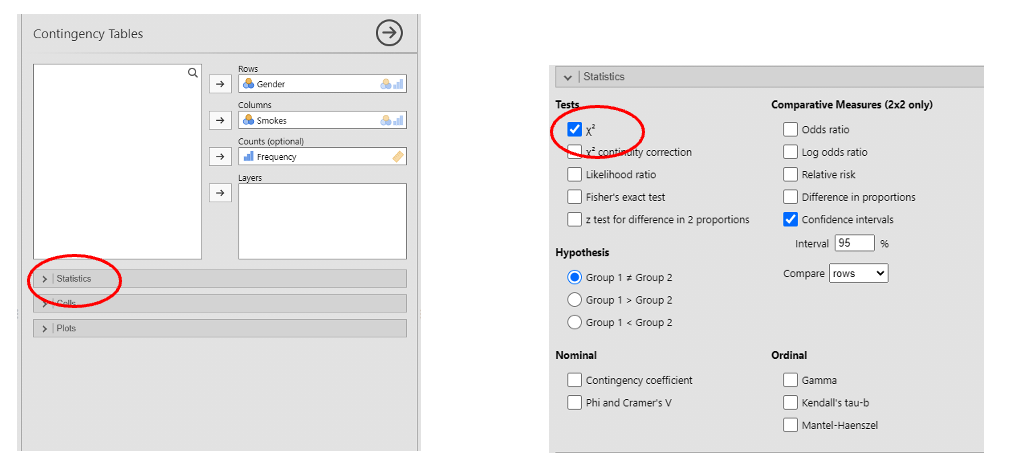
Task: Click the search magnifier in variable list
Action: tap(192, 73)
